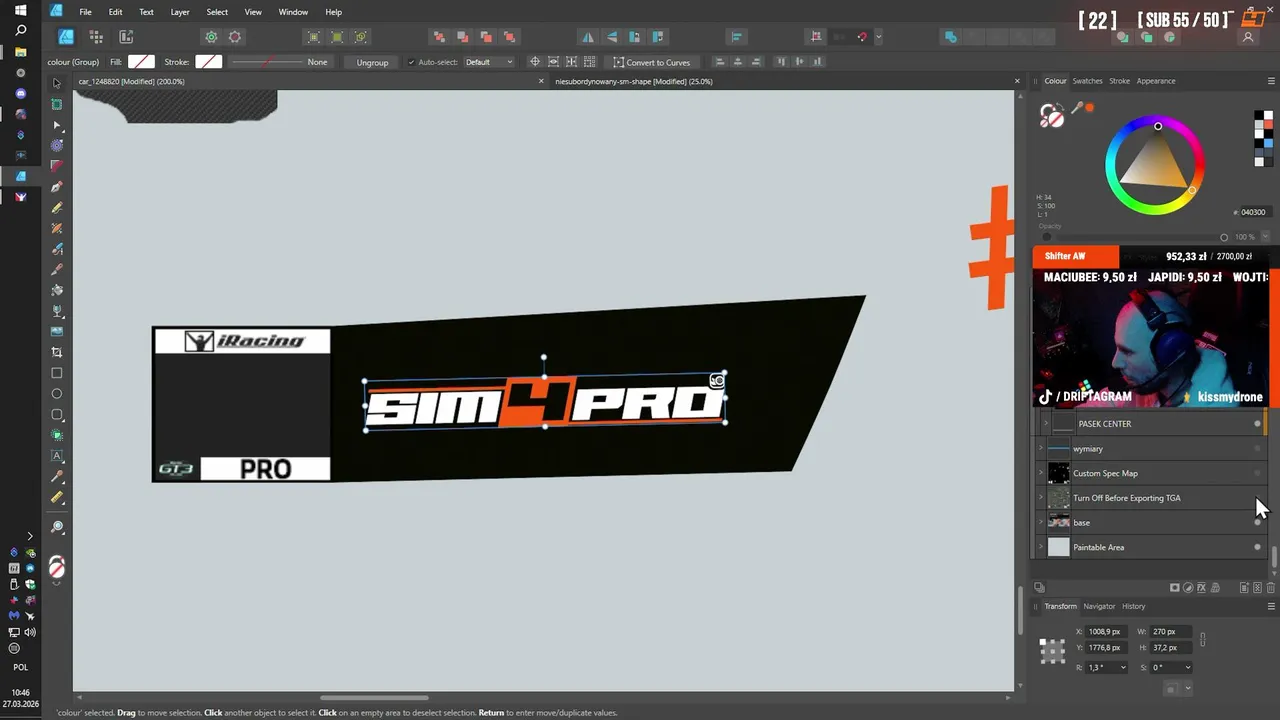Click the Alignment options toolbar icon
This screenshot has height=720, width=1280.
click(737, 37)
